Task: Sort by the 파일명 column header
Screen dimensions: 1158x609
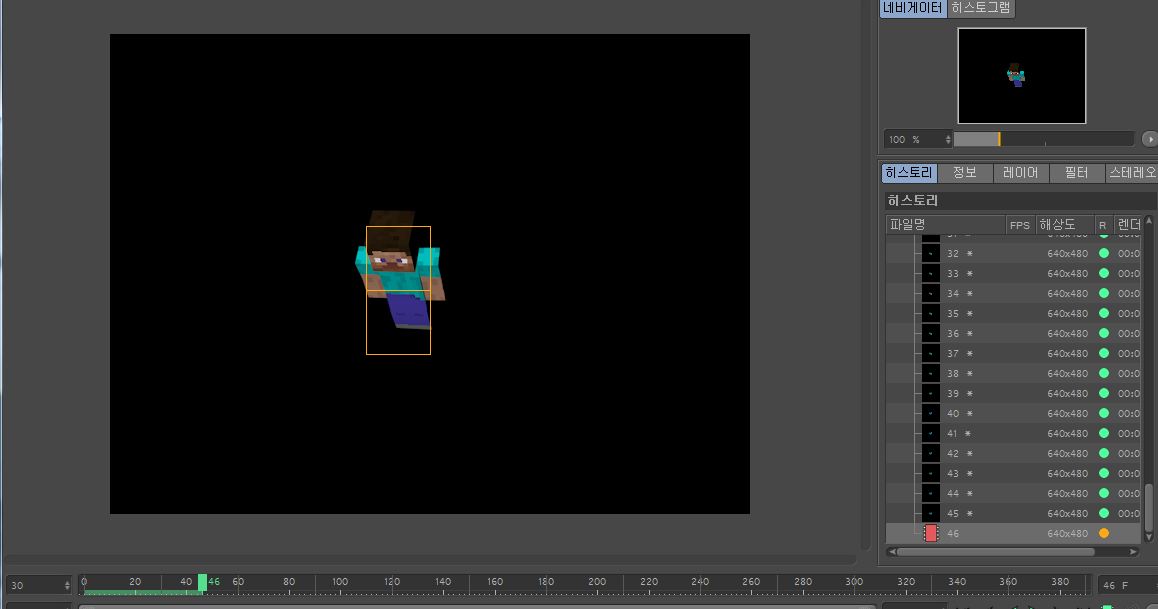Action: tap(946, 224)
